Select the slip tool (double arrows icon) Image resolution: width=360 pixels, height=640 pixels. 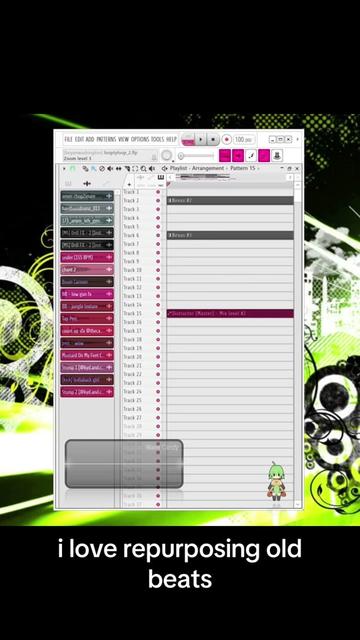pos(118,168)
